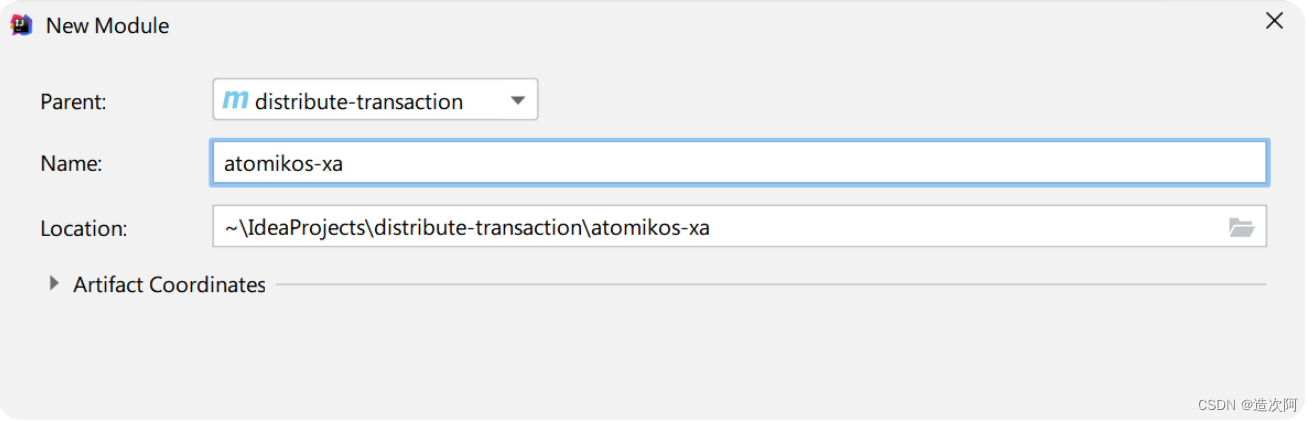1313x422 pixels.
Task: Click the empty title bar area
Action: point(700,25)
